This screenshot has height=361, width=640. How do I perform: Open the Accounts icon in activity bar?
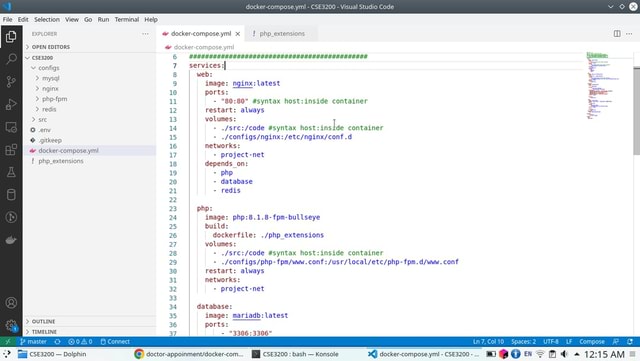(11, 303)
